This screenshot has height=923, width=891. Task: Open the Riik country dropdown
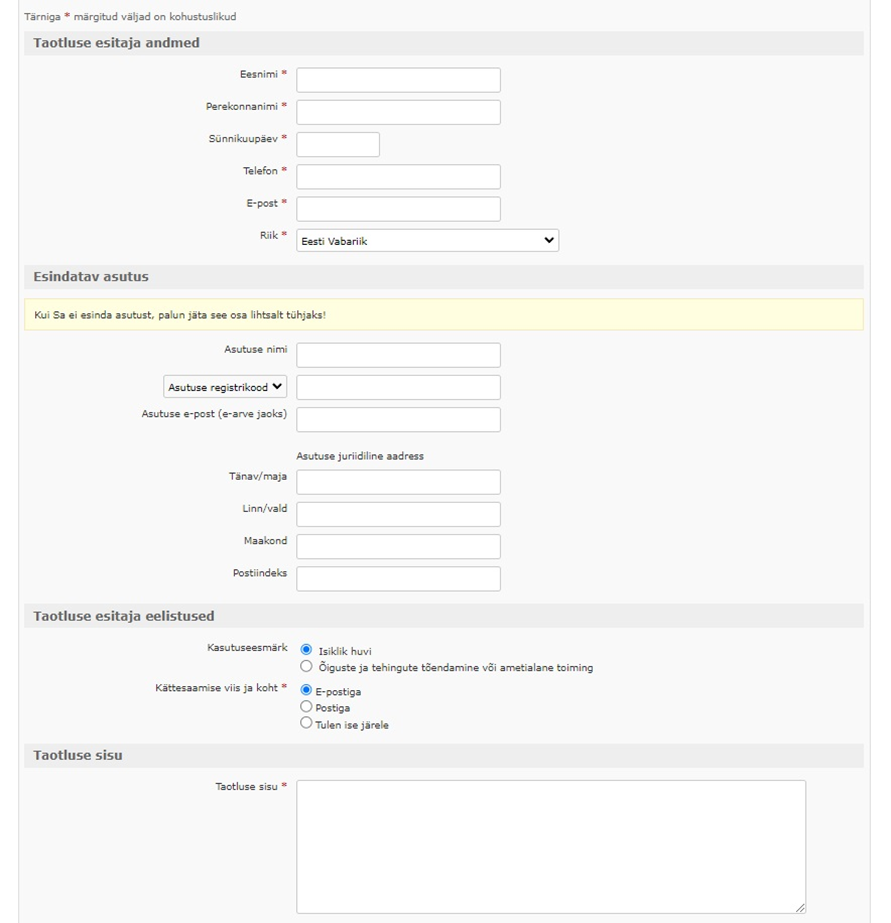pos(427,241)
